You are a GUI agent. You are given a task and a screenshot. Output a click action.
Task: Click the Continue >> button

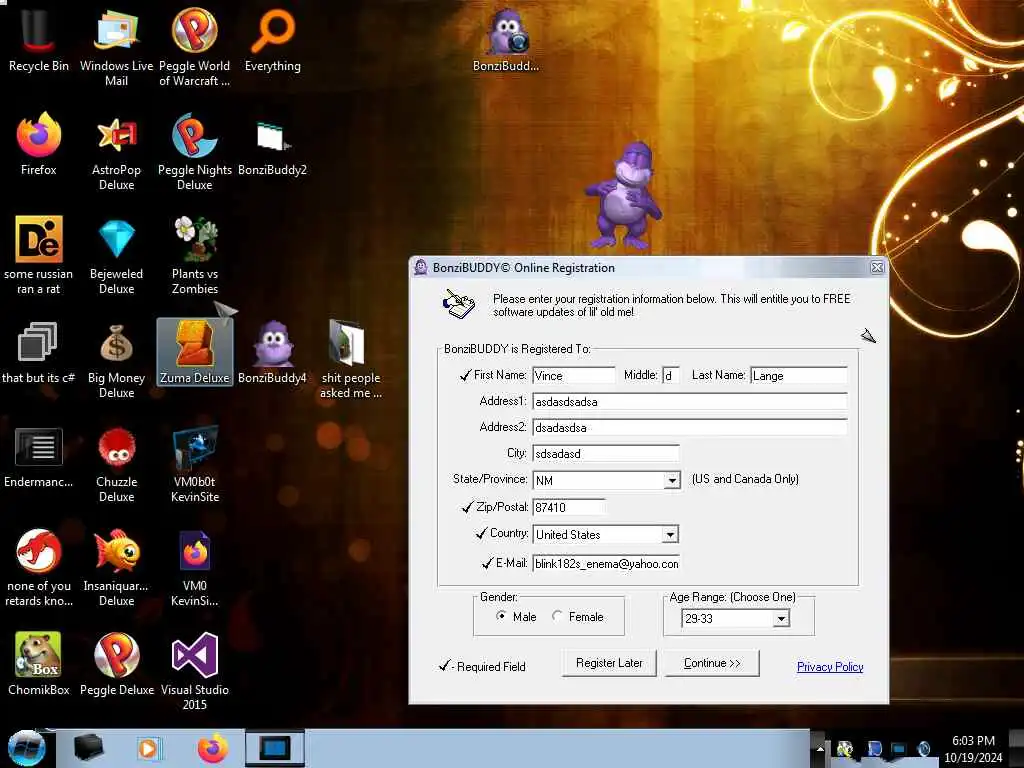[712, 663]
